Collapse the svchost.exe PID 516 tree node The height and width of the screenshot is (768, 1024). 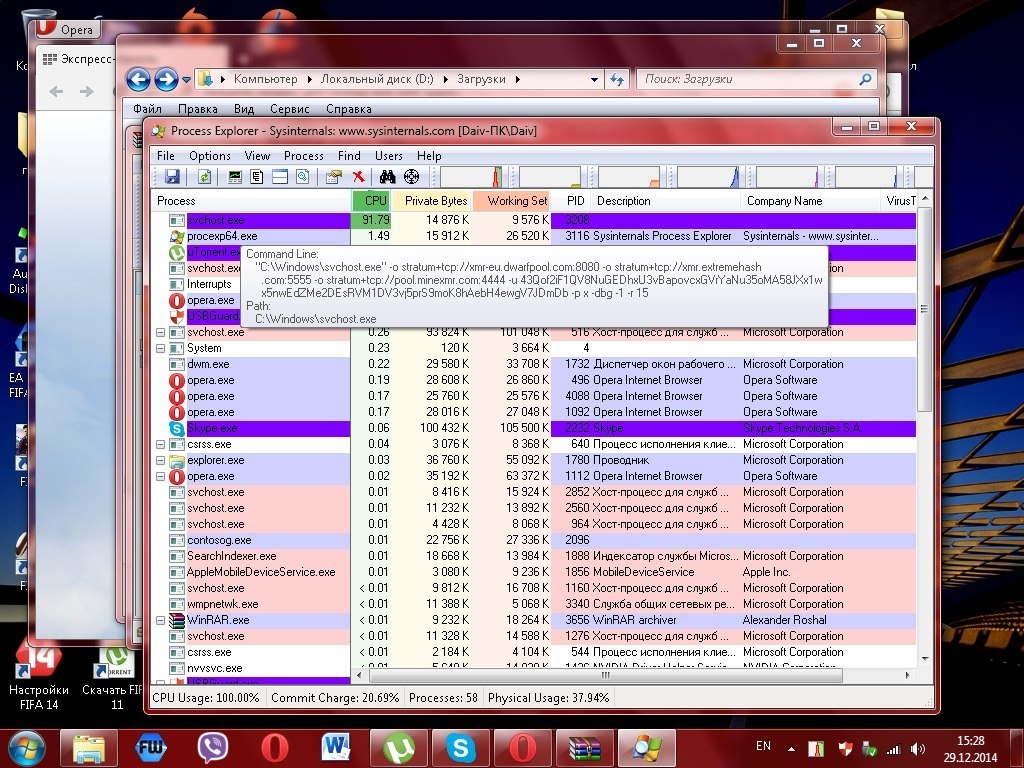[161, 332]
